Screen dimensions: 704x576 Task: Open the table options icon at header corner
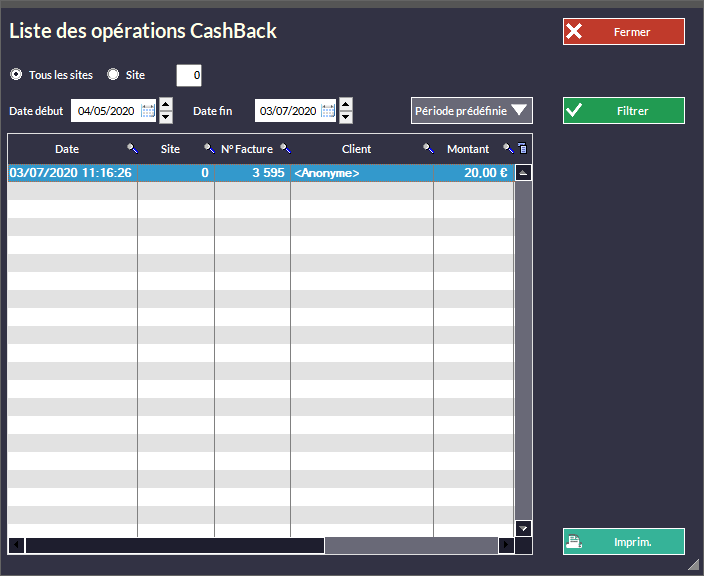pyautogui.click(x=521, y=149)
